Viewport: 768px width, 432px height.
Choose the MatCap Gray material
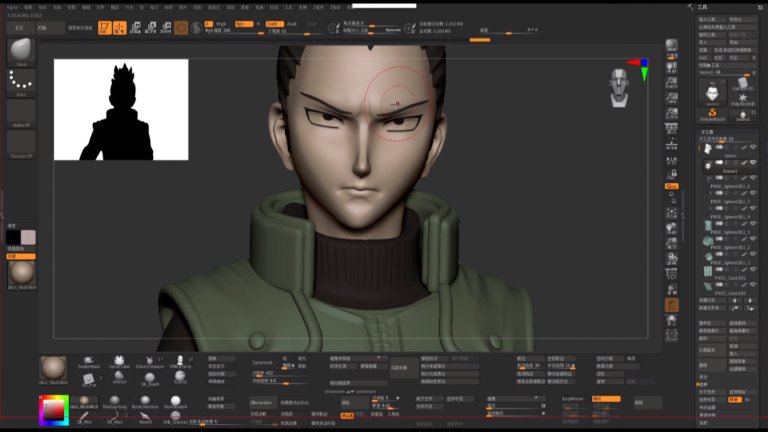[x=115, y=403]
